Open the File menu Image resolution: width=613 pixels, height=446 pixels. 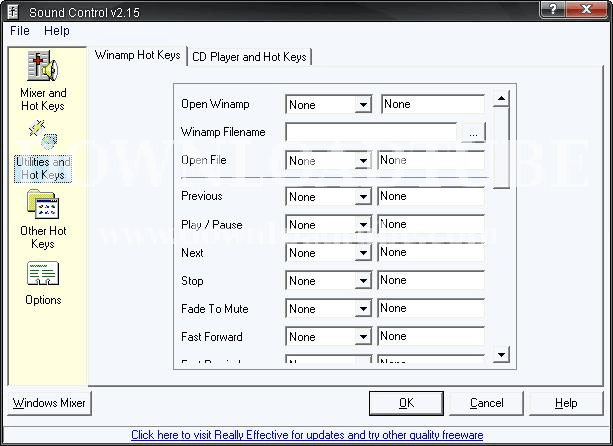click(20, 31)
